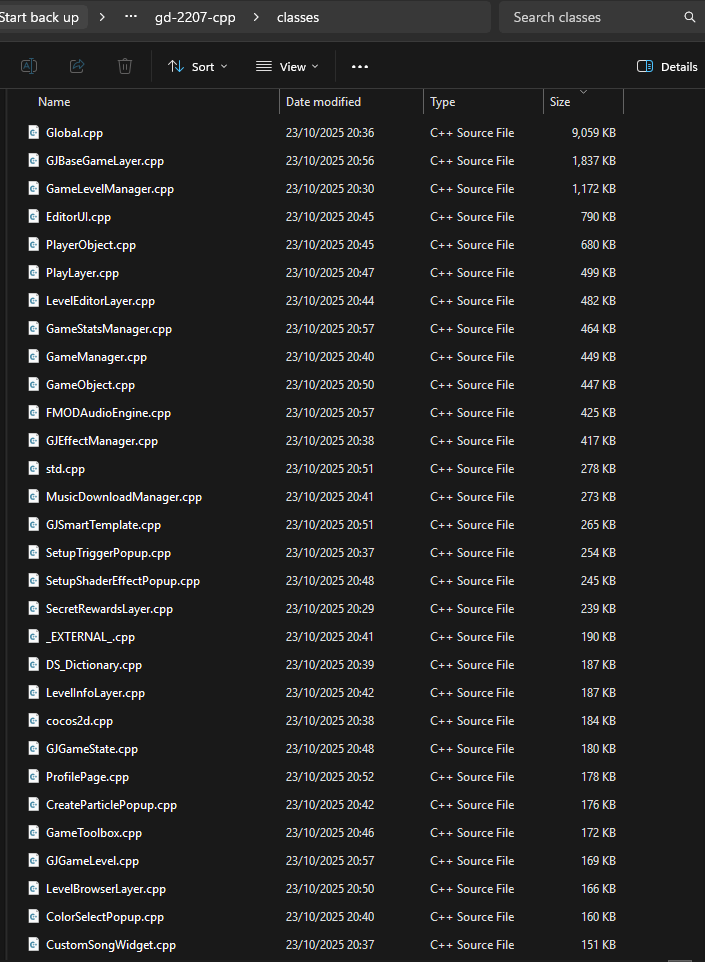
Task: Click the 9,059 KB size value
Action: [x=593, y=133]
